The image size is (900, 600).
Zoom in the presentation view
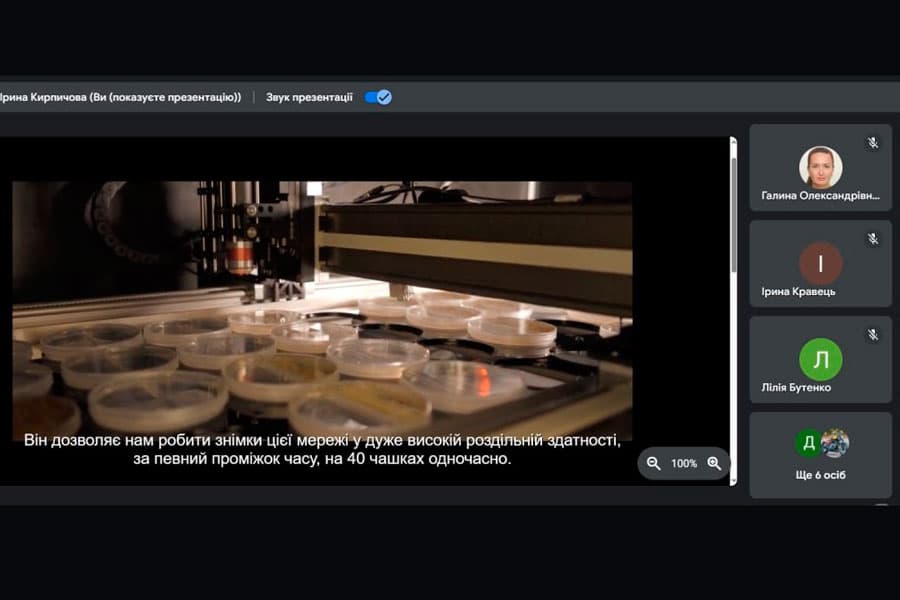[714, 463]
